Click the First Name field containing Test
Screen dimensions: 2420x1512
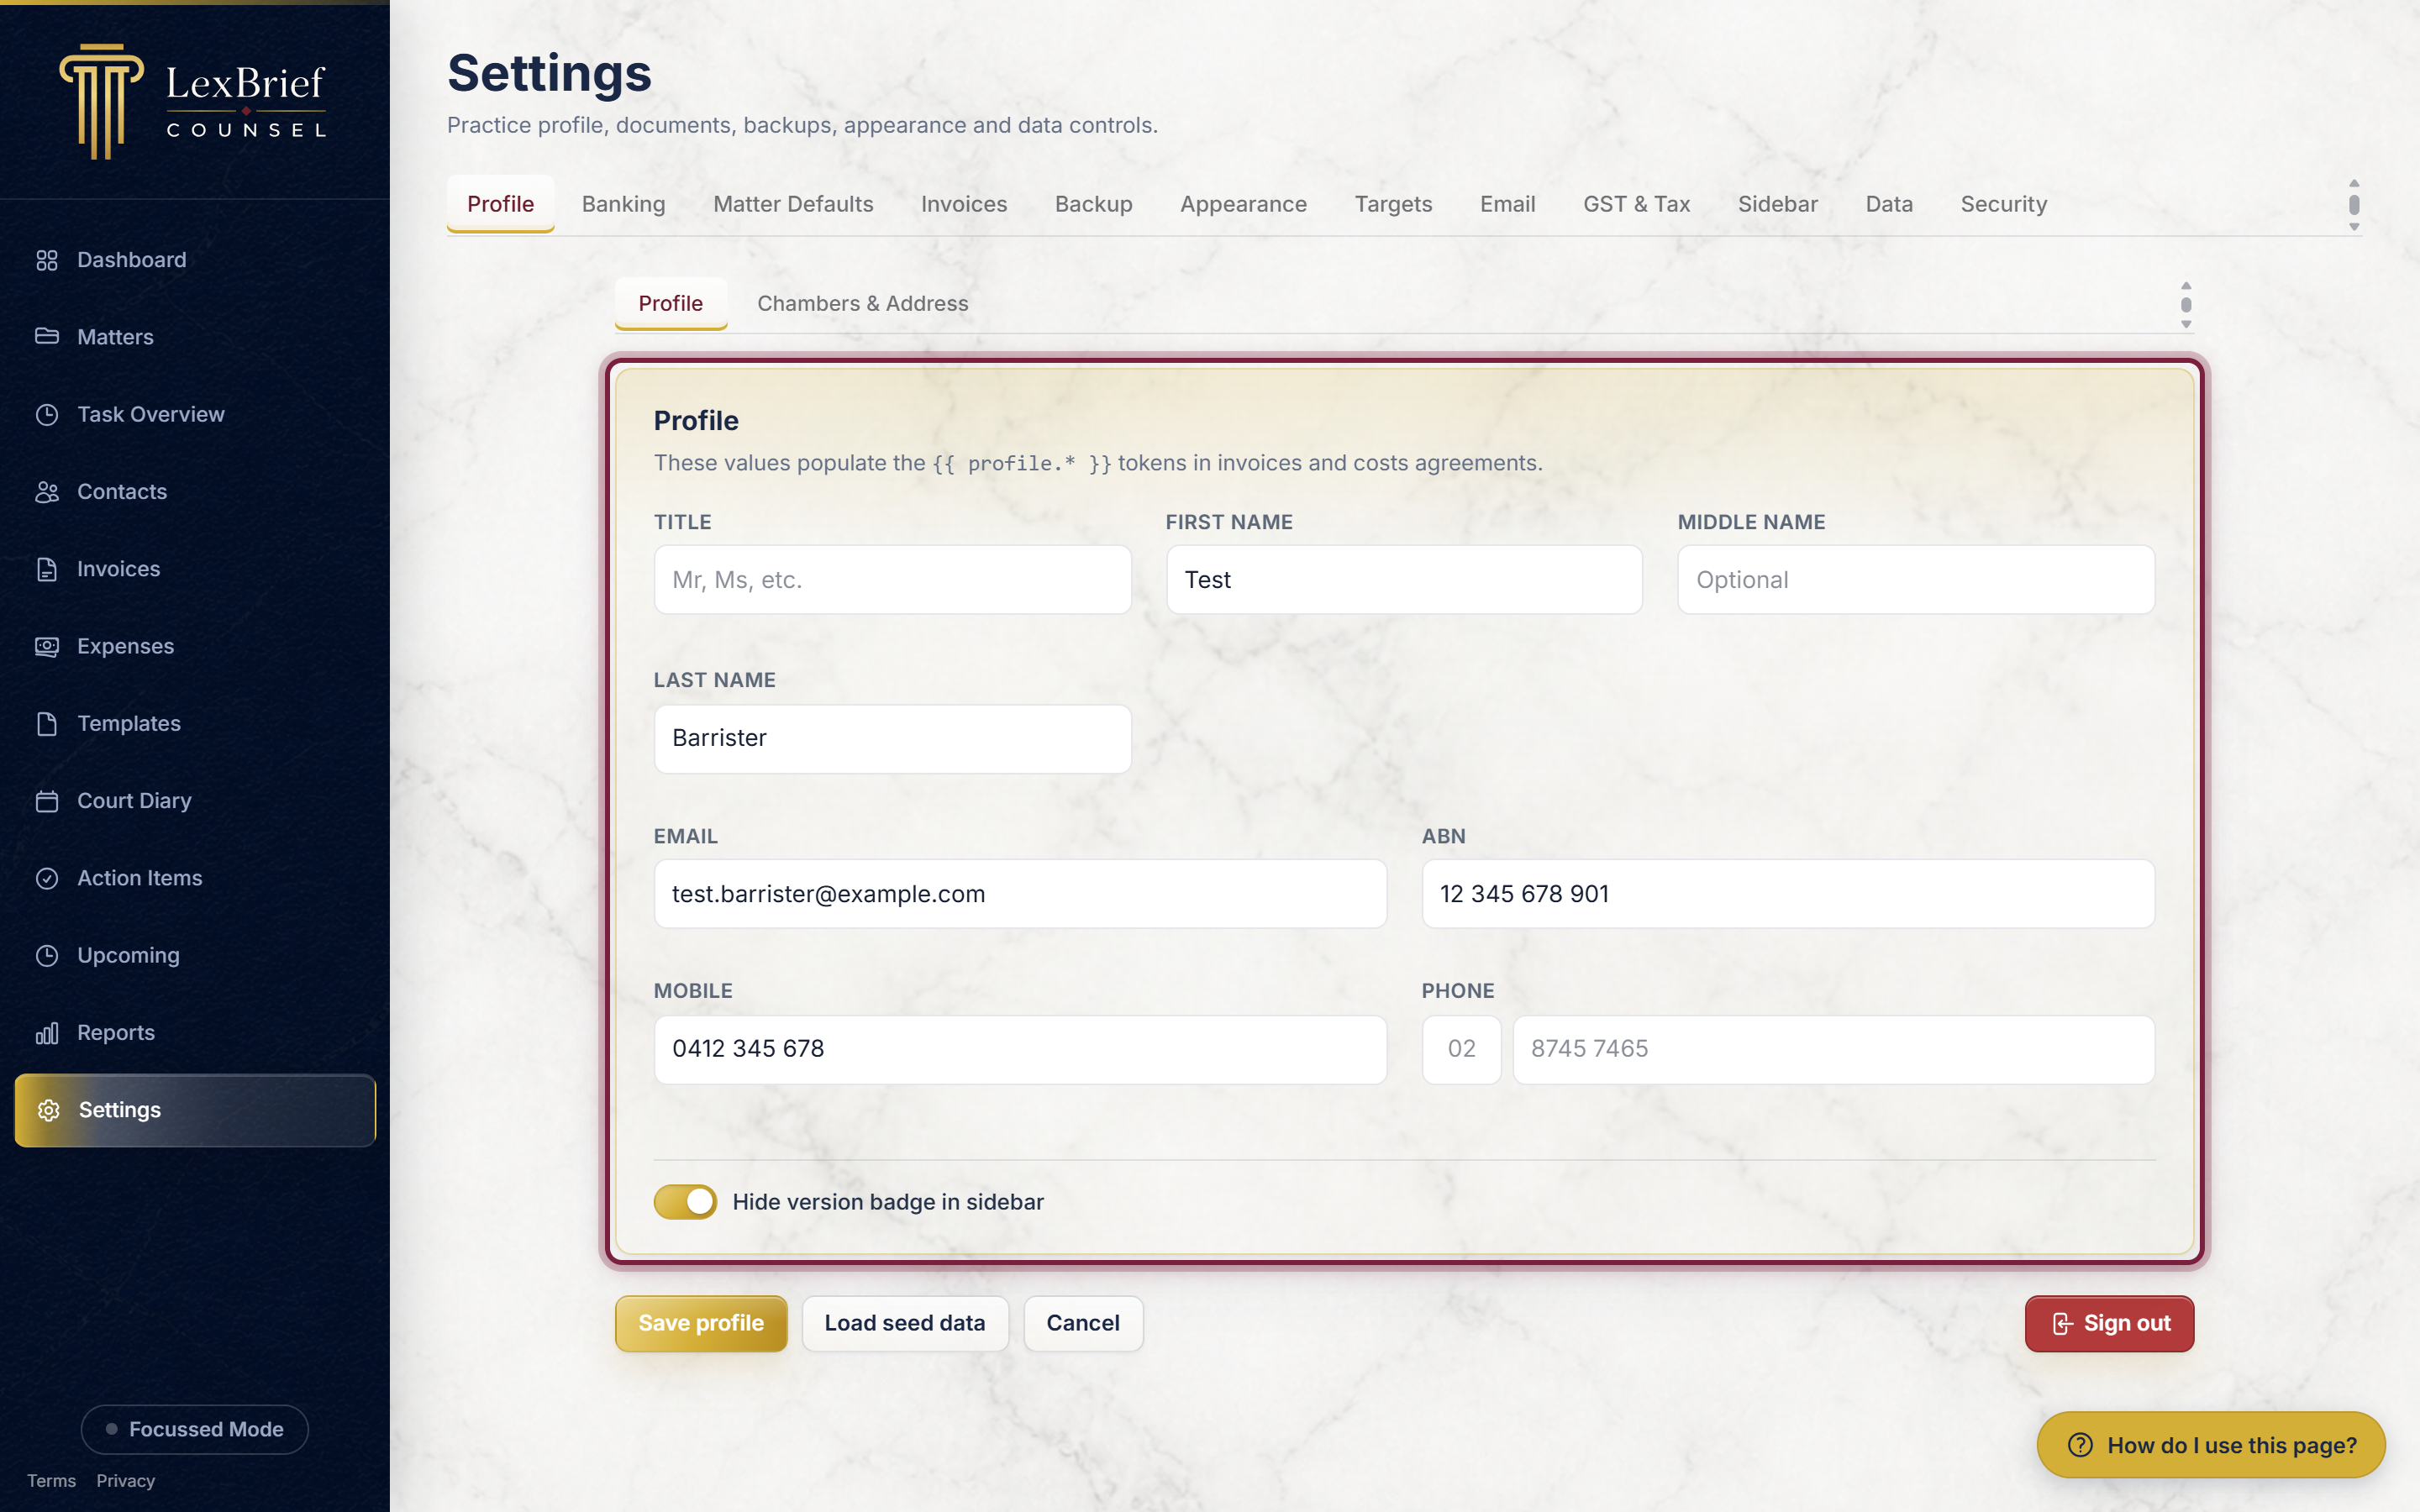(x=1404, y=580)
